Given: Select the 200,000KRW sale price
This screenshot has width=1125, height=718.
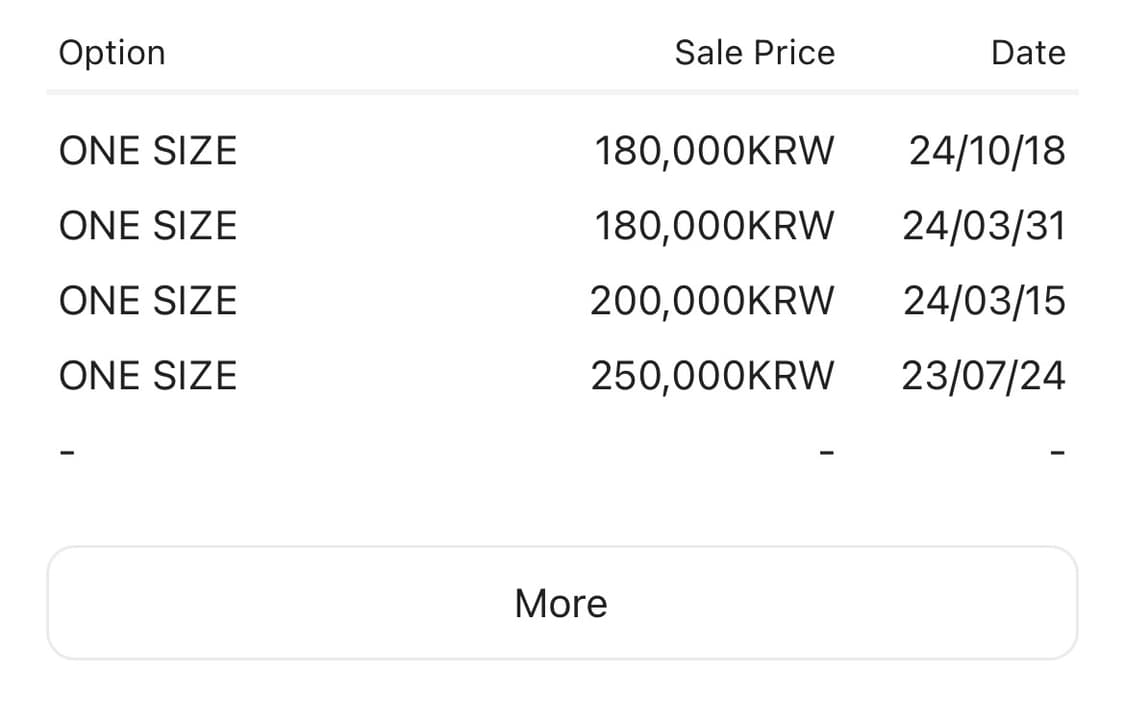Looking at the screenshot, I should (x=712, y=301).
